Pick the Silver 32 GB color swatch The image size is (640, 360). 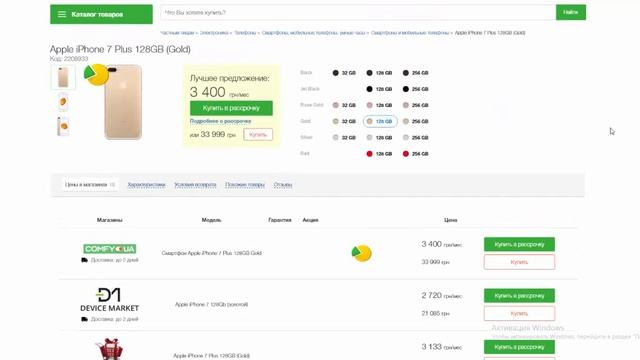click(335, 138)
